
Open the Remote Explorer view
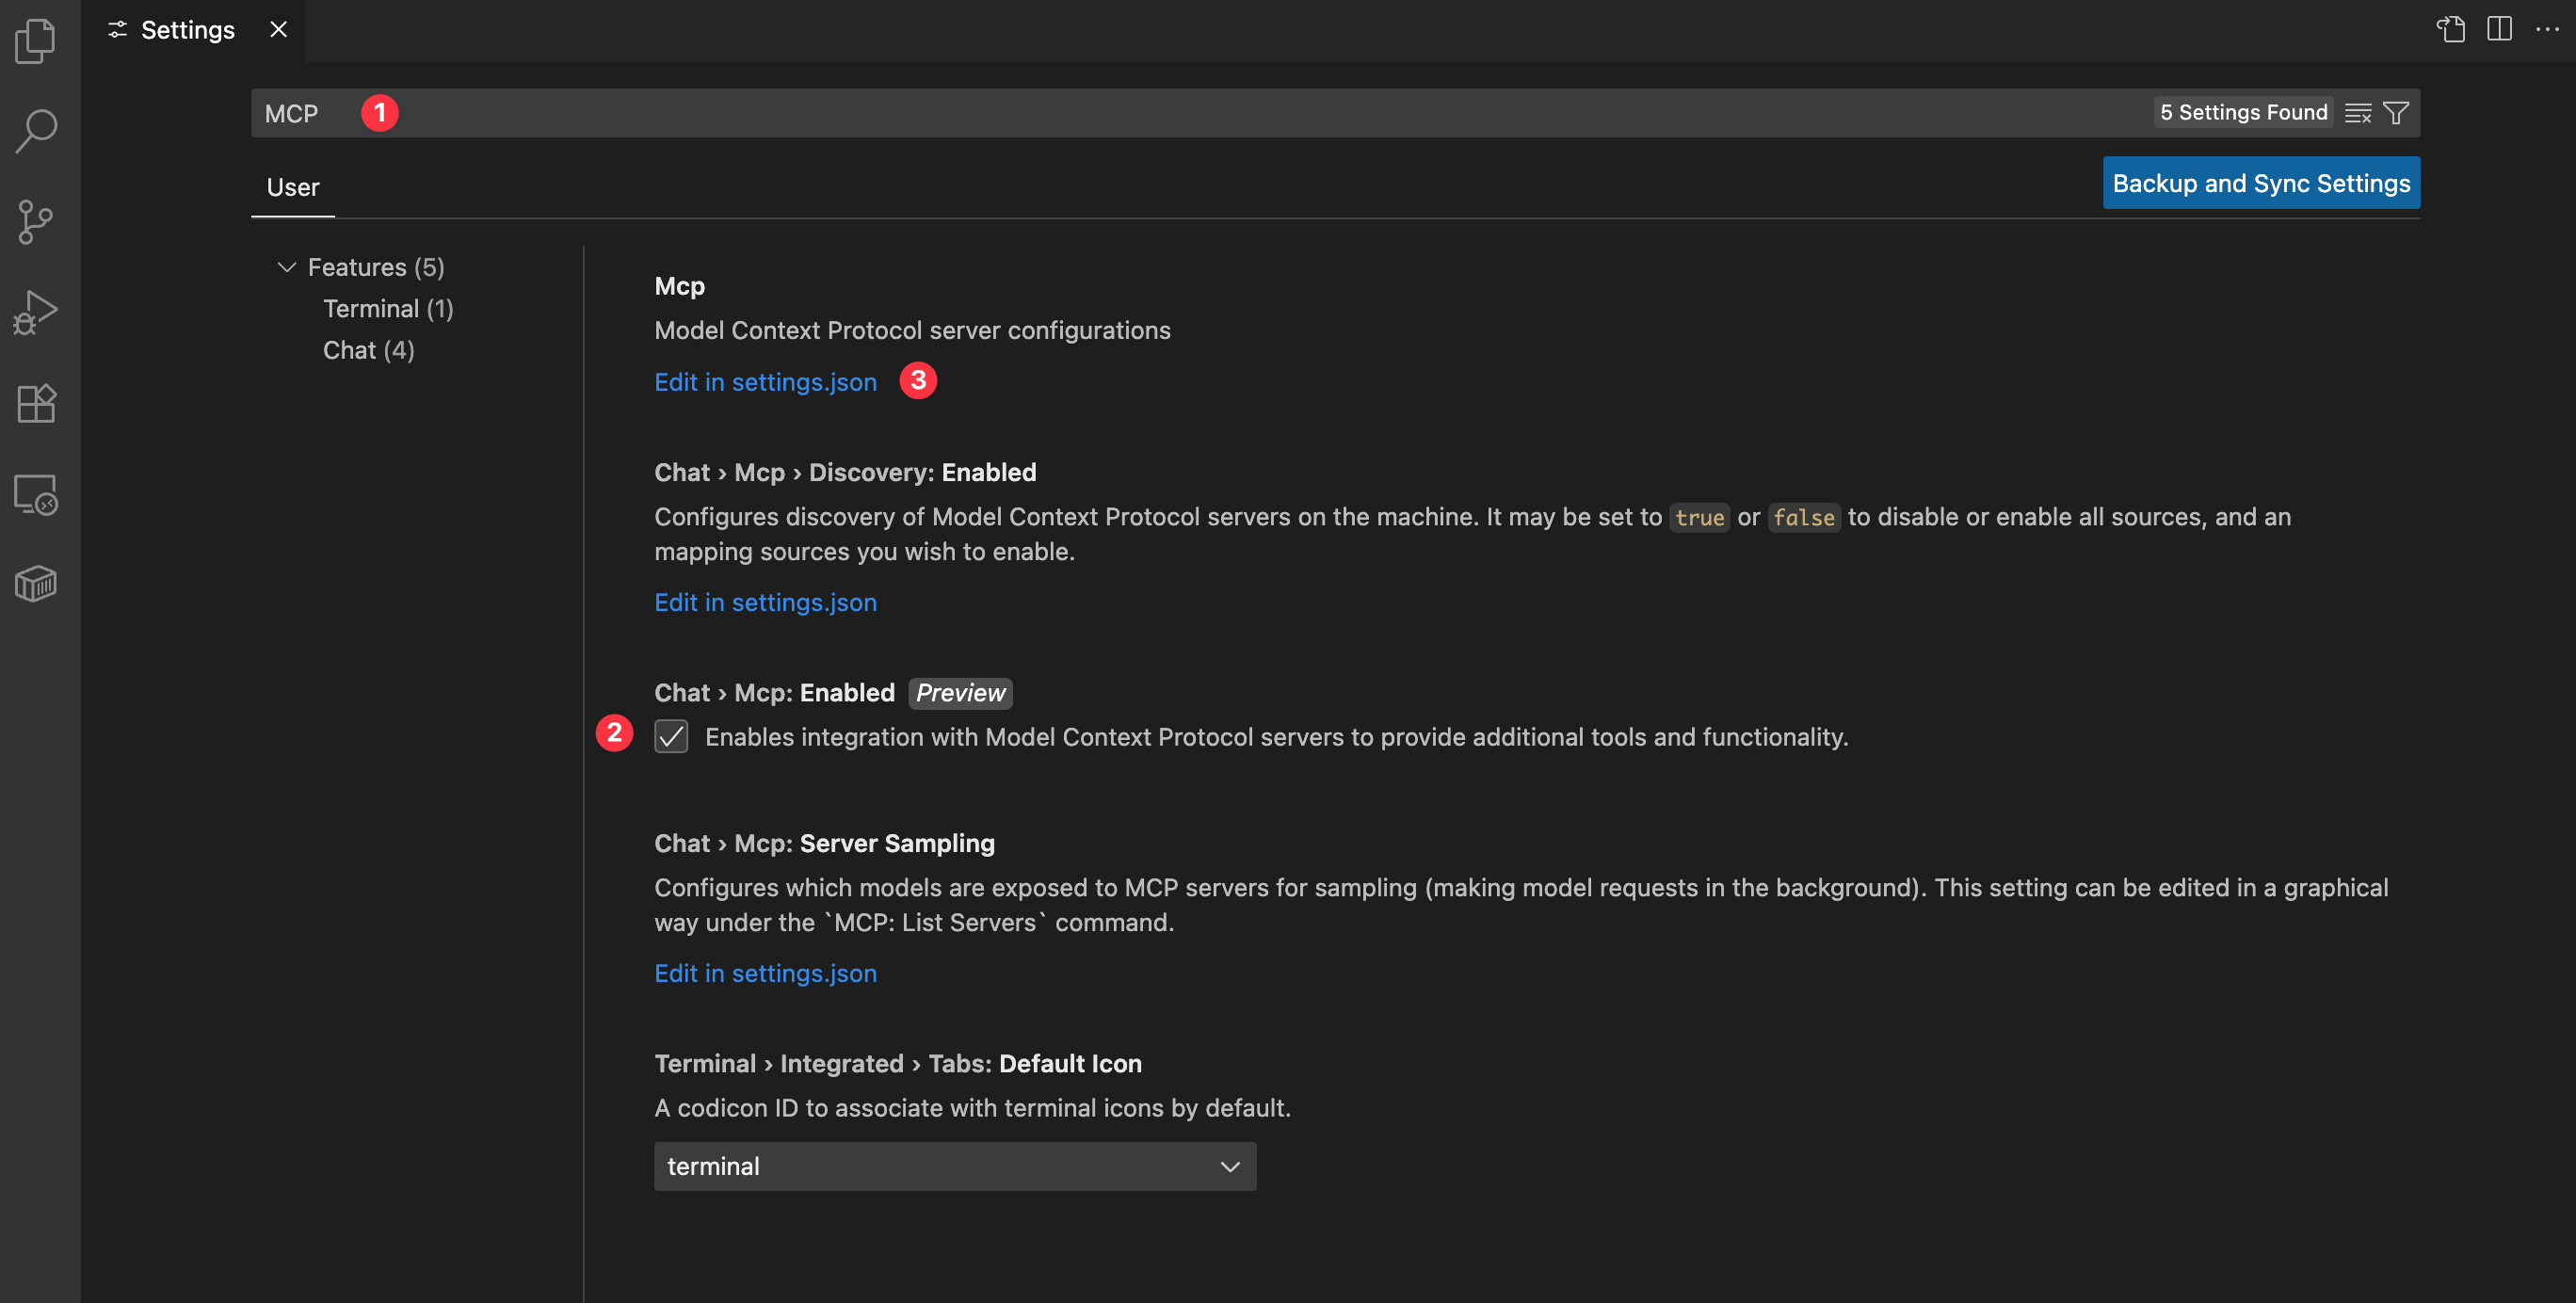(x=36, y=494)
